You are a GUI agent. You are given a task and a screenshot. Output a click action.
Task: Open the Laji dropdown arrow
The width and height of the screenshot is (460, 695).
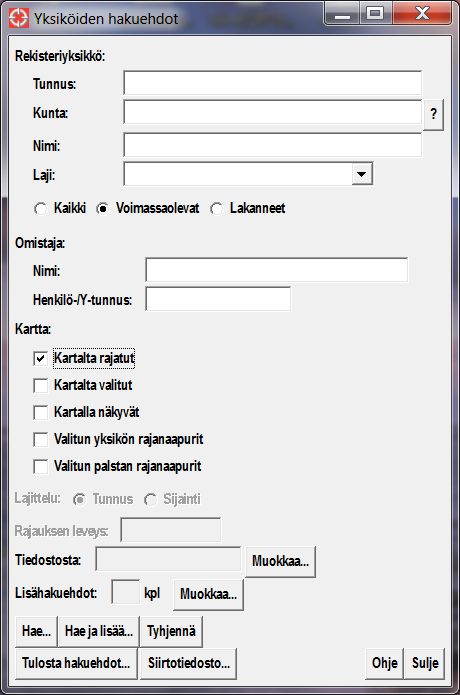click(x=362, y=174)
